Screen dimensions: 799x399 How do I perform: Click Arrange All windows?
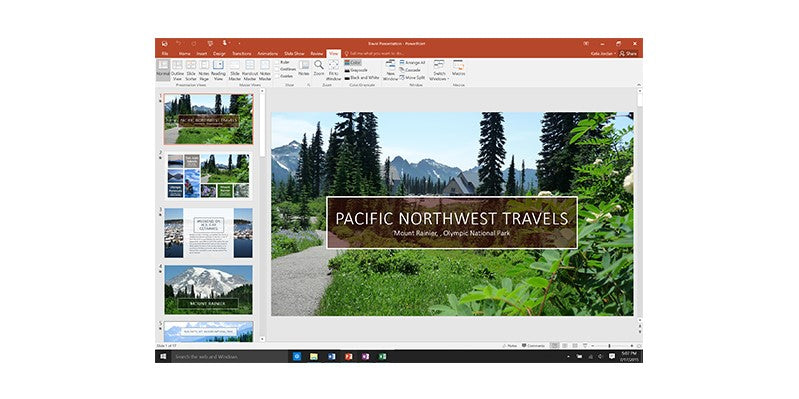[x=413, y=62]
